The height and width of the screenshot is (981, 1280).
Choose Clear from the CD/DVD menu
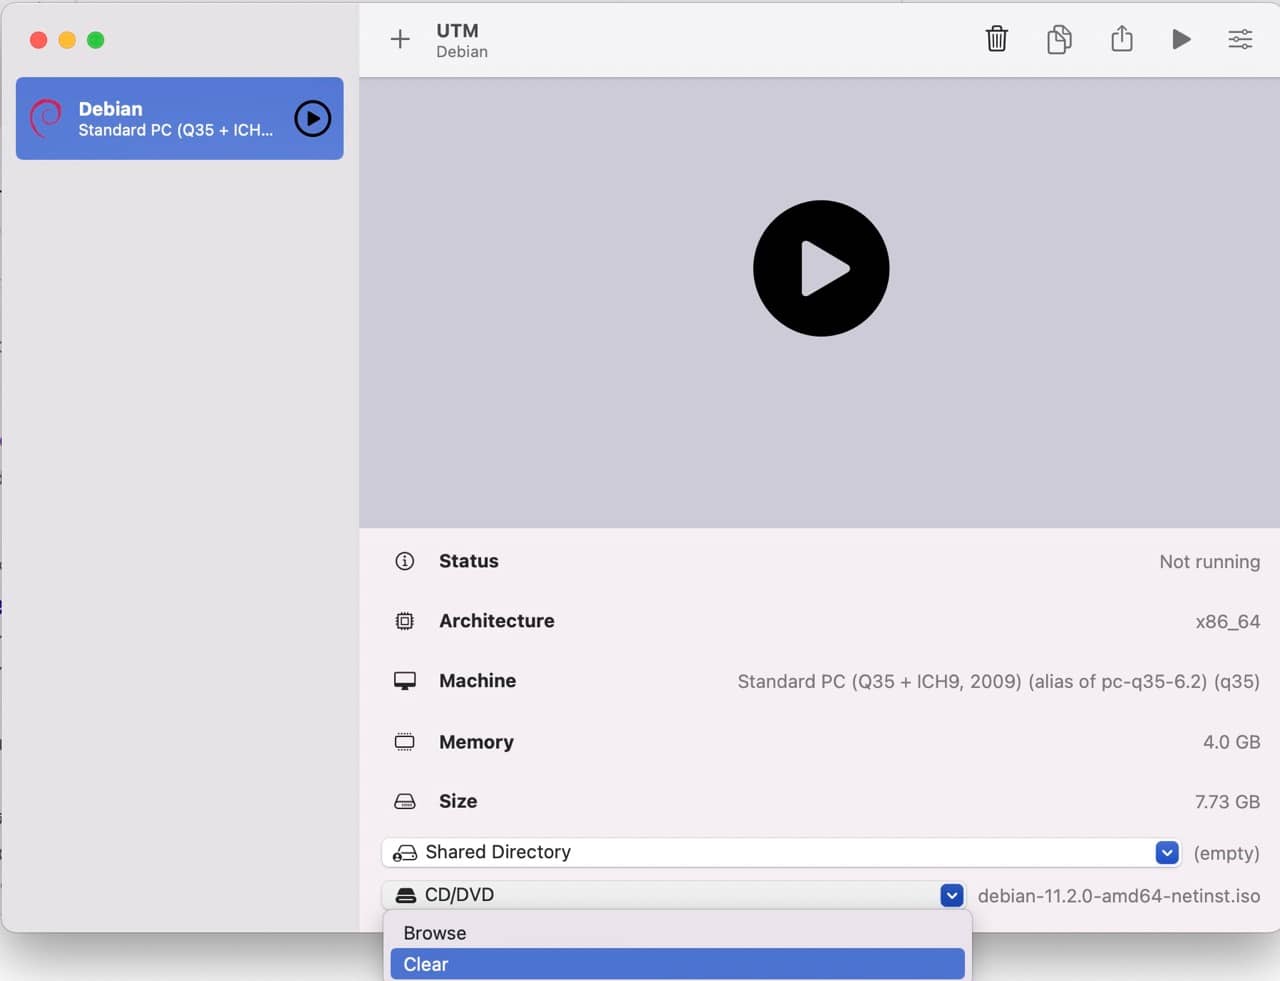678,964
